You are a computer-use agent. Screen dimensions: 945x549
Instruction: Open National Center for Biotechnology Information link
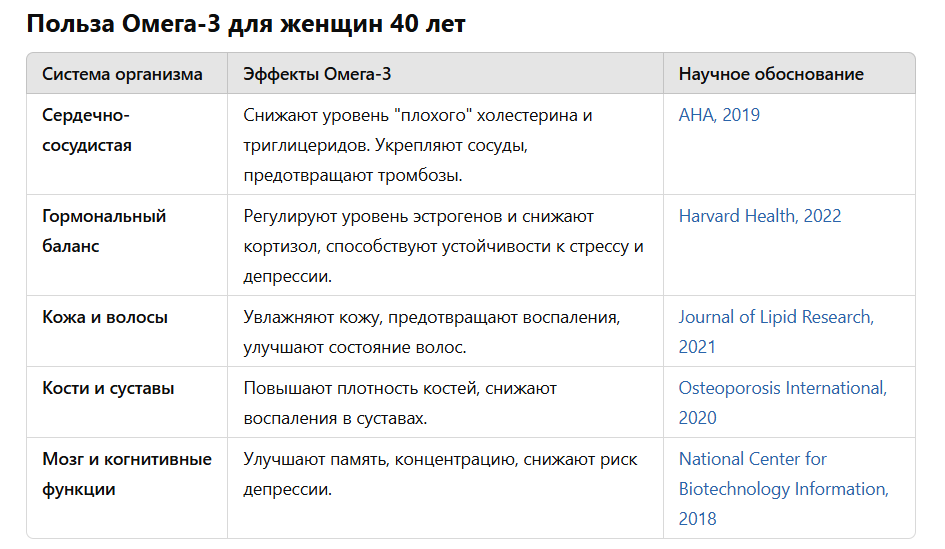click(752, 459)
